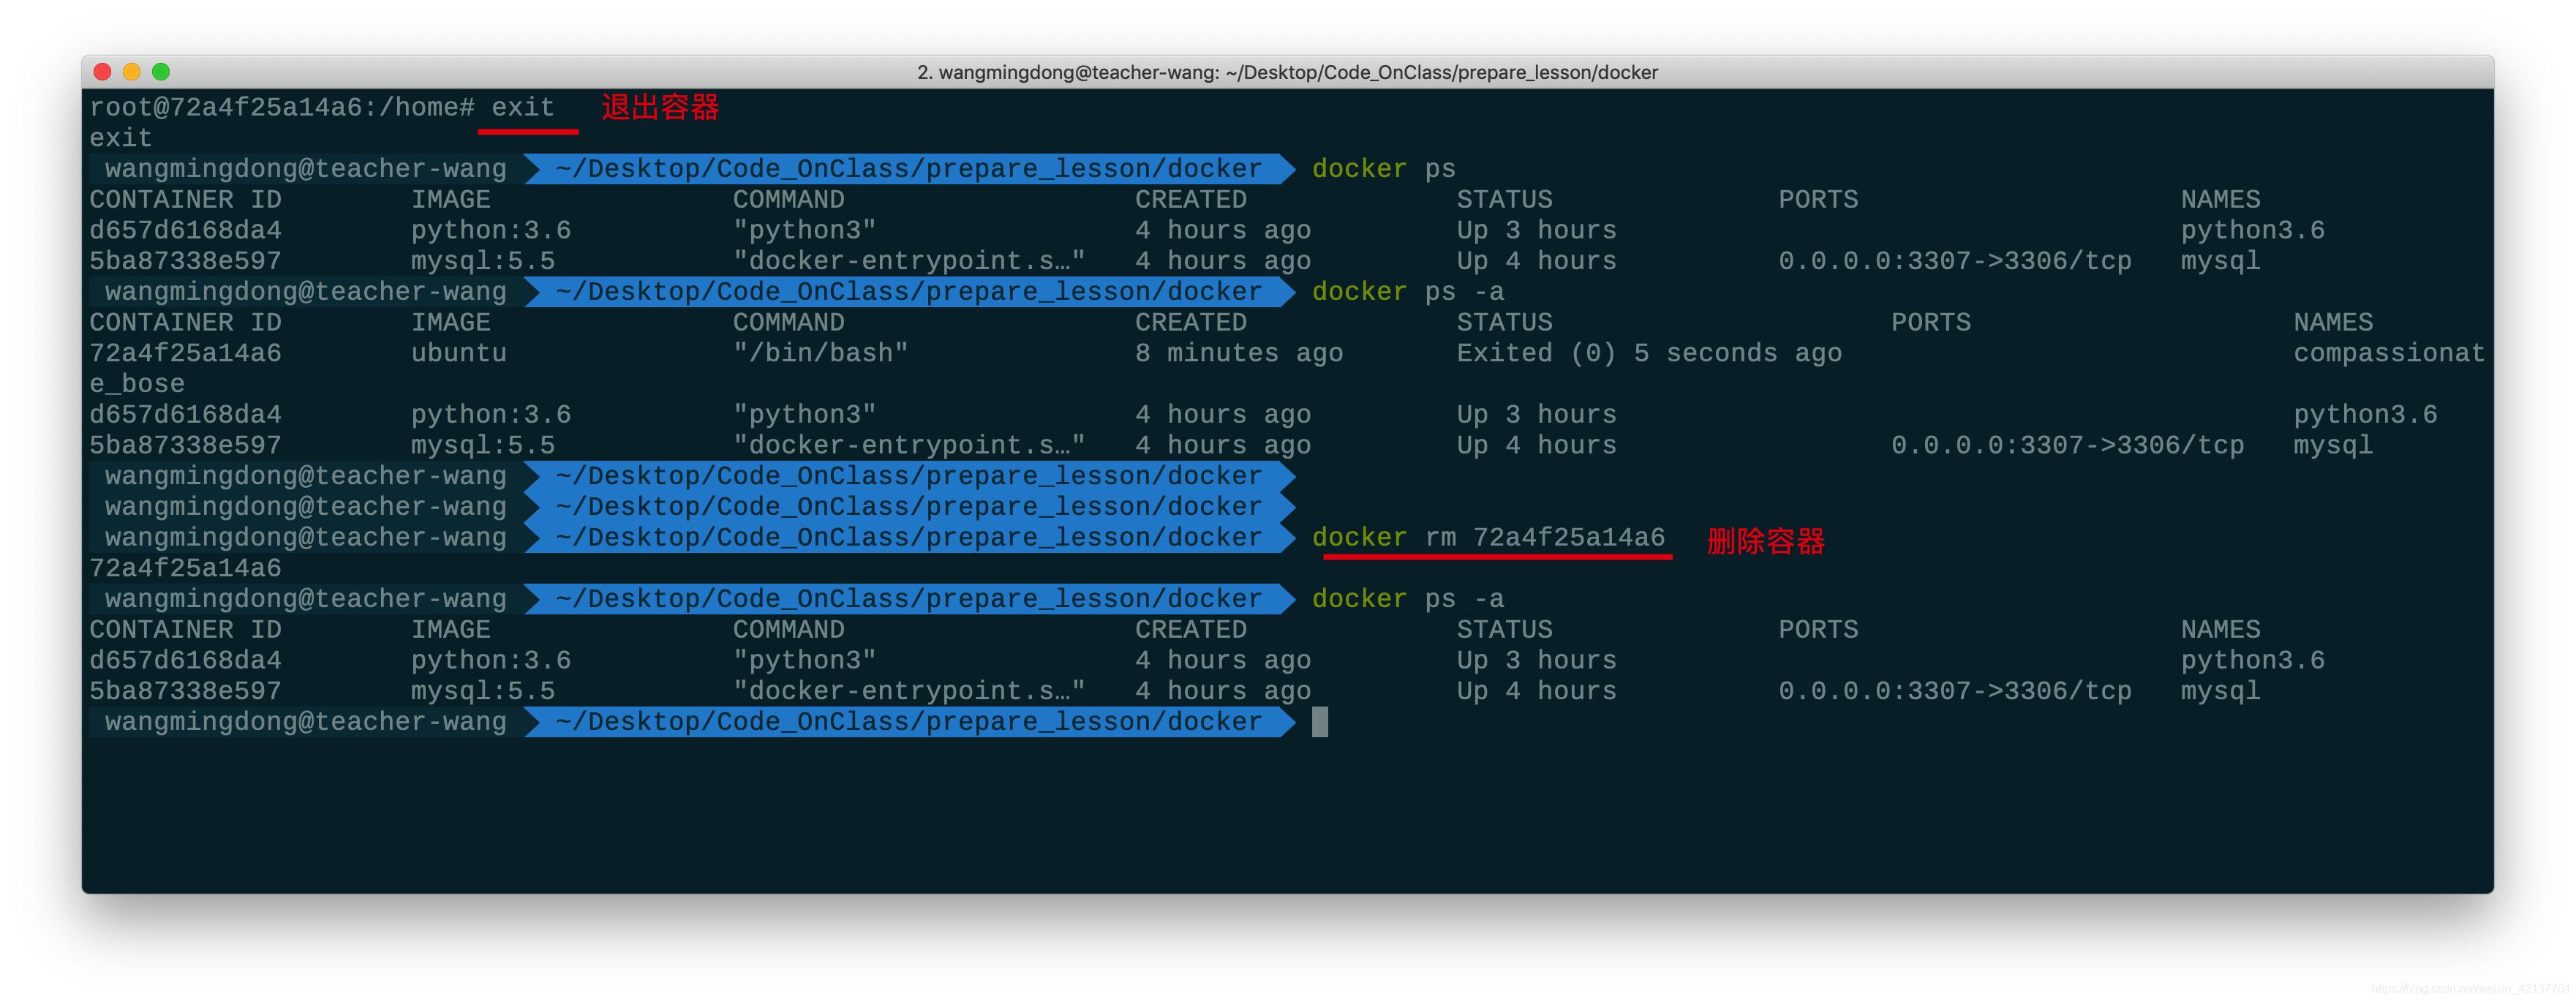Viewport: 2576px width, 1002px height.
Task: Click the yellow minimize window button
Action: coord(131,72)
